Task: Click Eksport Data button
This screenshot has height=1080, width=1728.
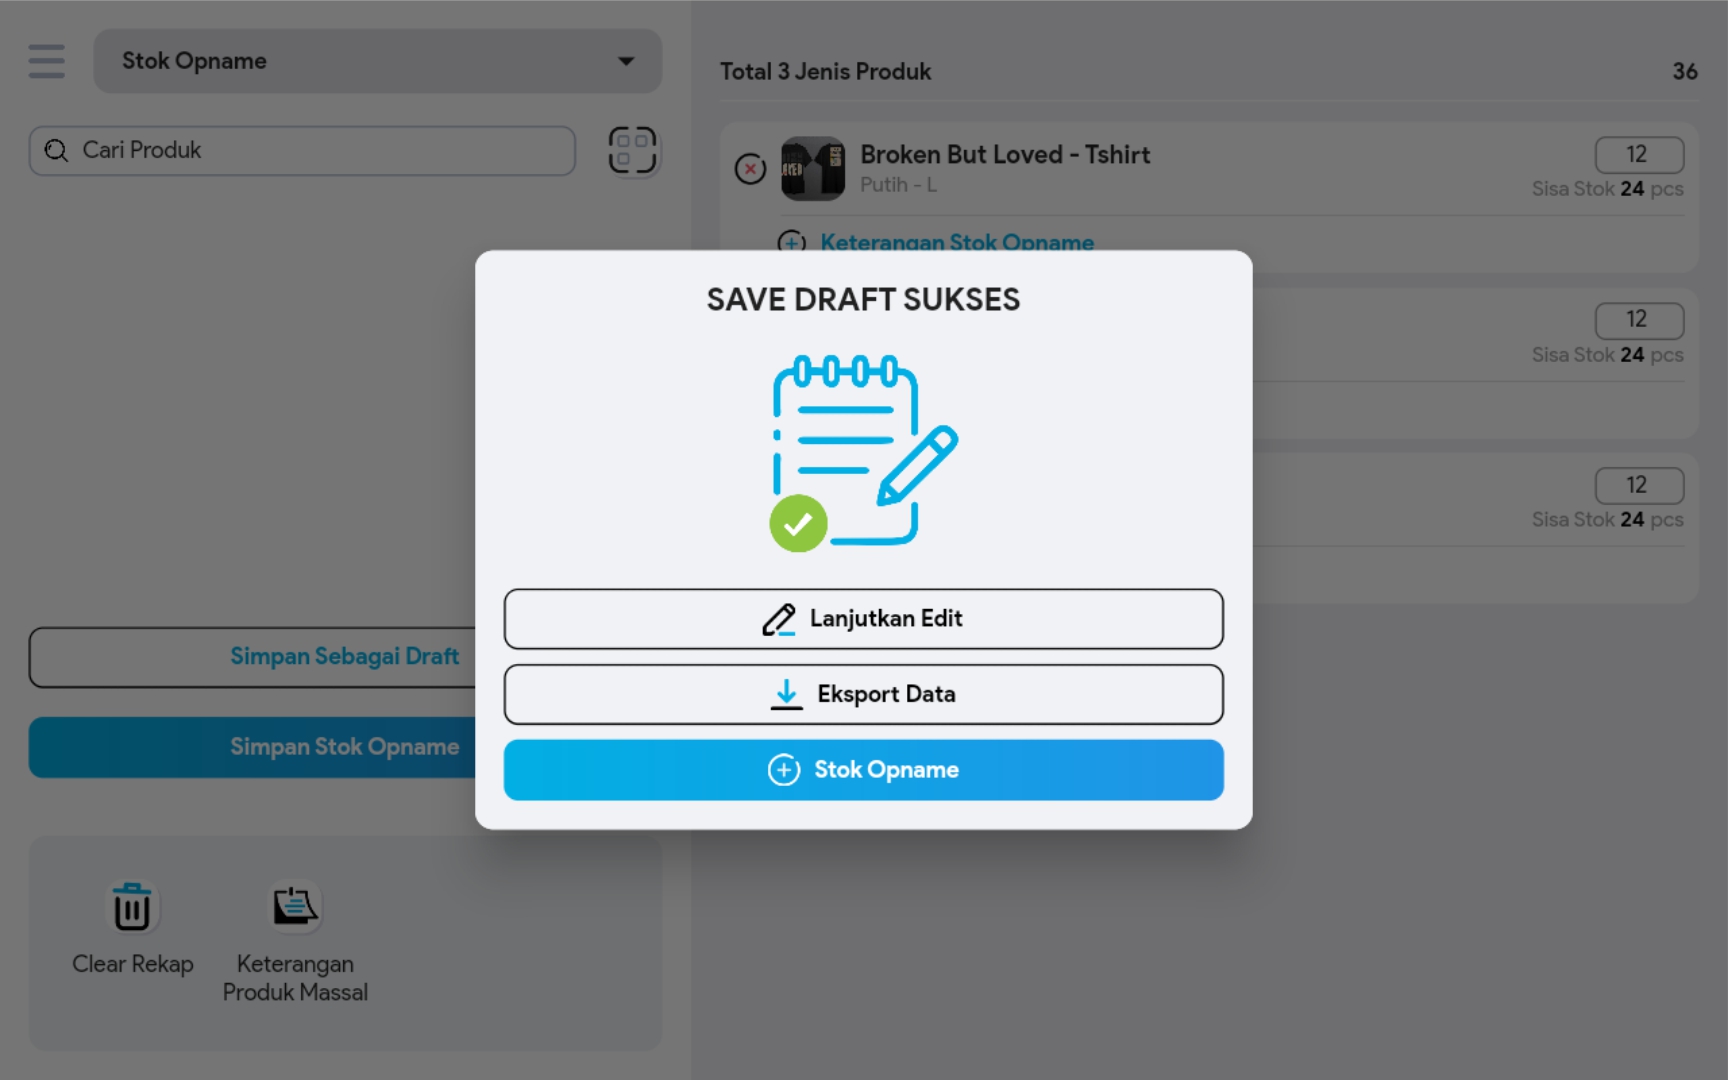Action: coord(863,694)
